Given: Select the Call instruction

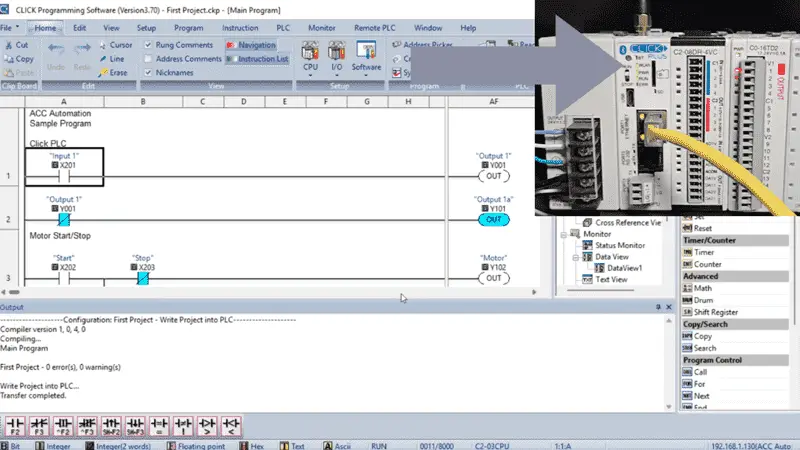Looking at the screenshot, I should coord(695,372).
